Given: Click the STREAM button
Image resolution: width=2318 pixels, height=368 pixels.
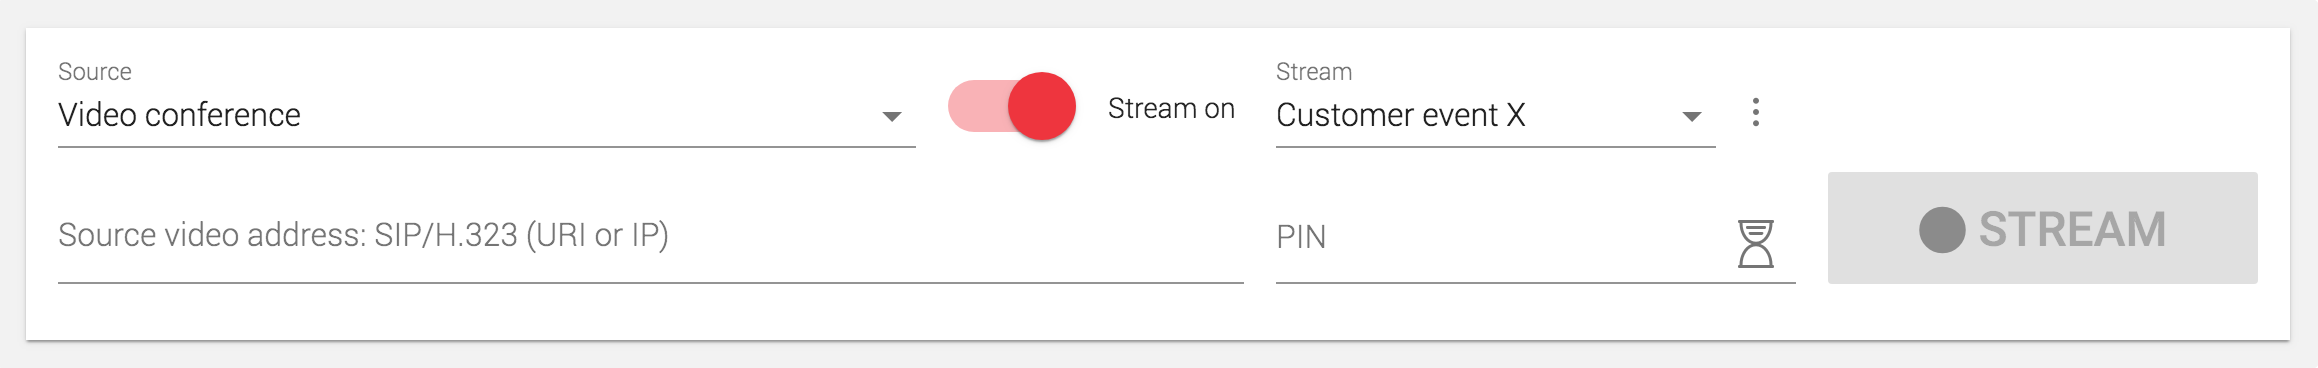Looking at the screenshot, I should 2043,228.
